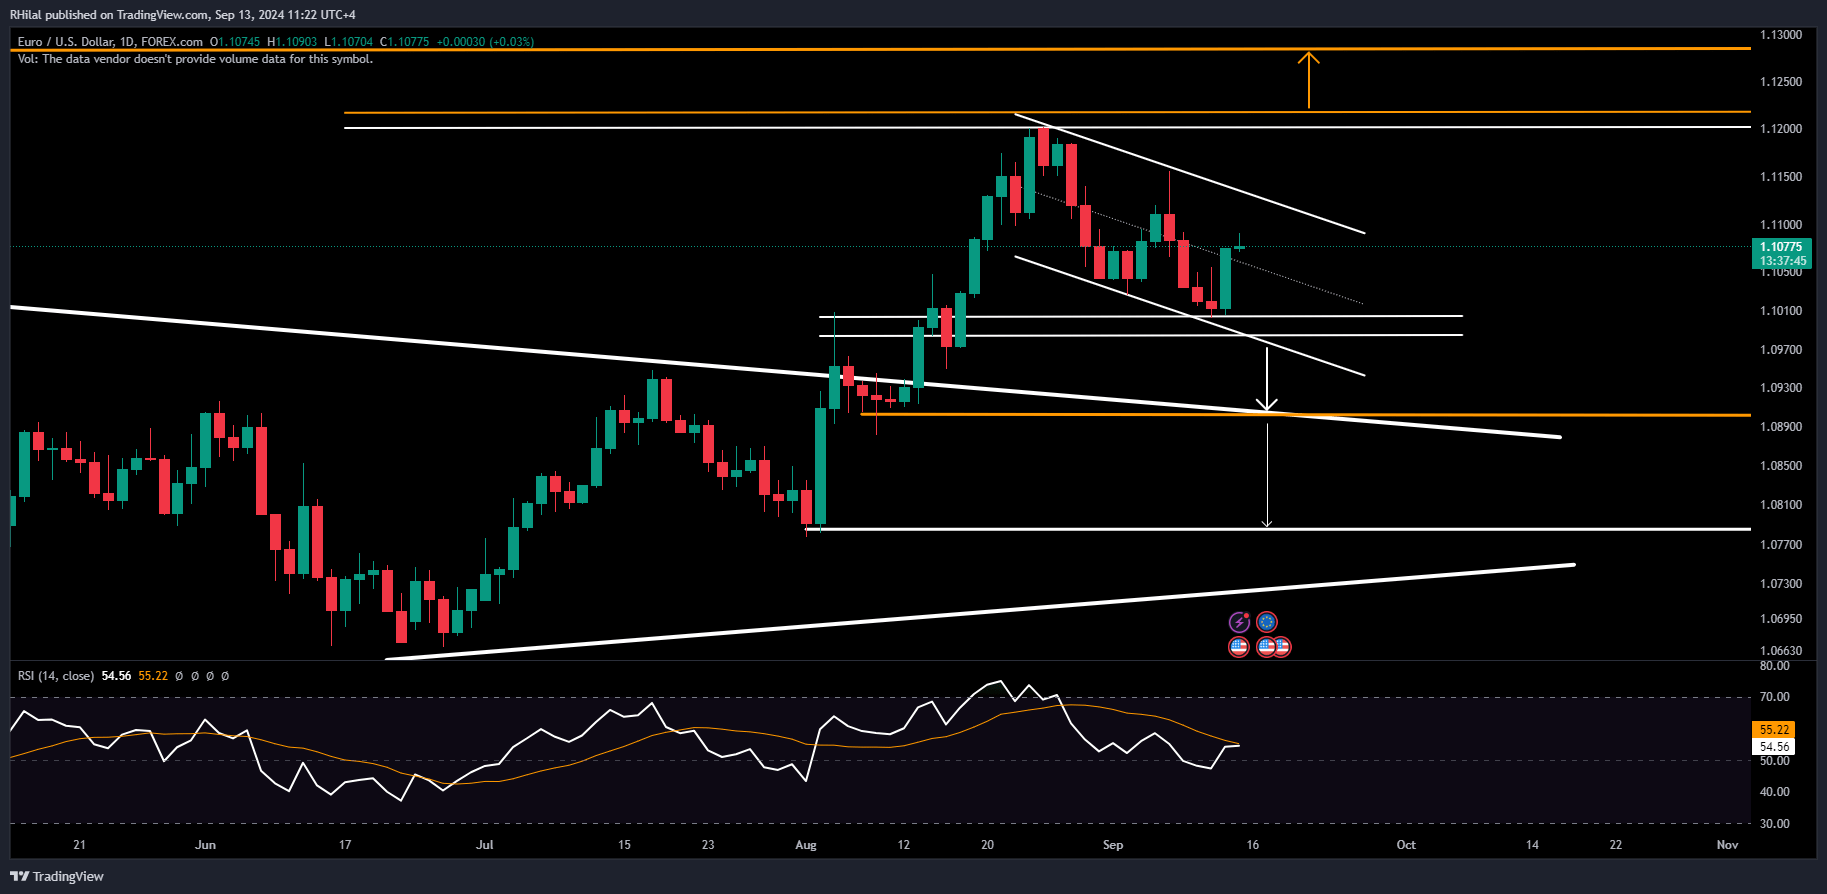The width and height of the screenshot is (1827, 894).
Task: Click '1.08900' on the price axis
Action: pyautogui.click(x=1781, y=427)
